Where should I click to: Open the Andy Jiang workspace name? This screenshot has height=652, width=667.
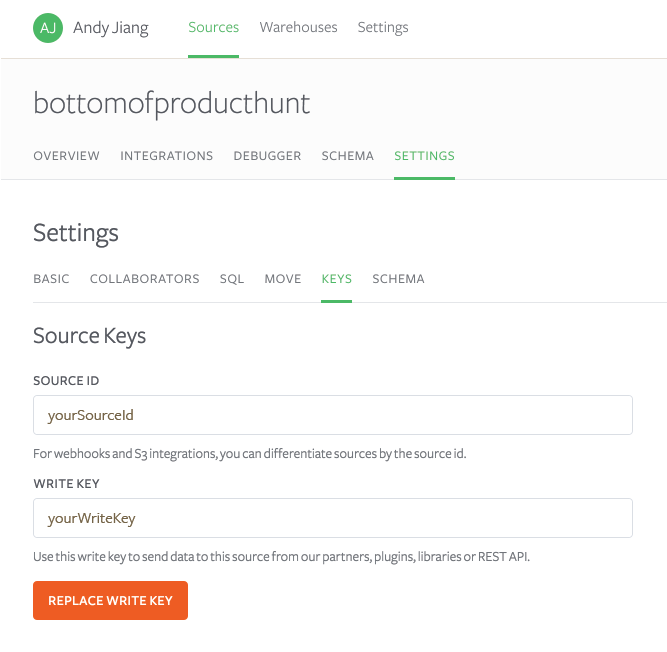pyautogui.click(x=111, y=28)
